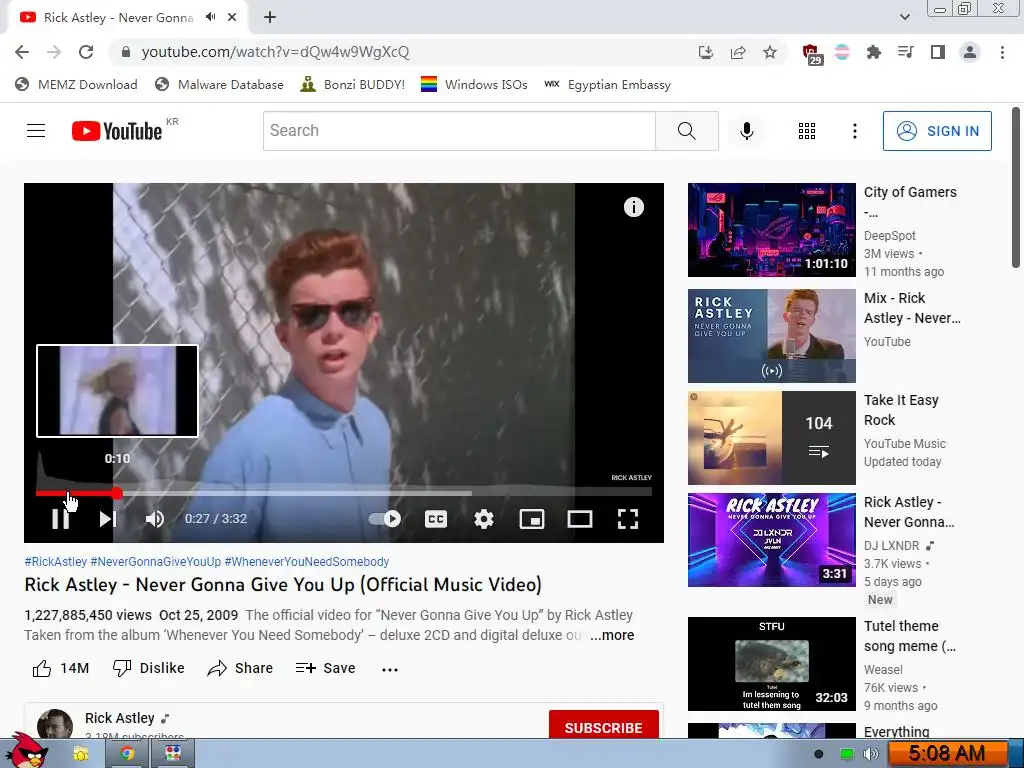Viewport: 1024px width, 768px height.
Task: Open the system tray volume icon
Action: [x=871, y=754]
